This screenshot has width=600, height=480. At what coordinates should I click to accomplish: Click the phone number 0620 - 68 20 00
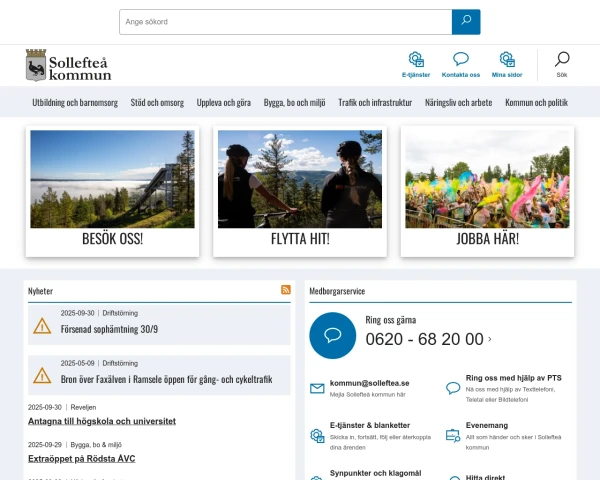pyautogui.click(x=425, y=339)
